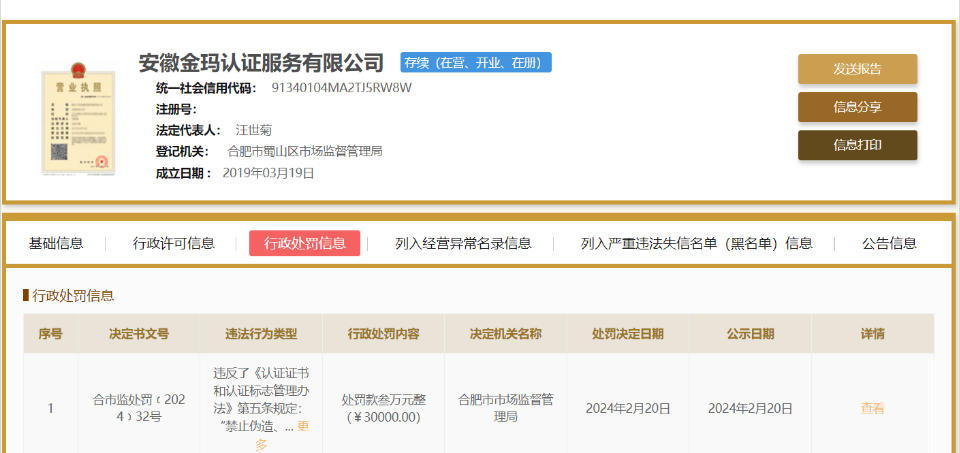Select the 行政处罚信息 tab
960x453 pixels.
click(304, 243)
